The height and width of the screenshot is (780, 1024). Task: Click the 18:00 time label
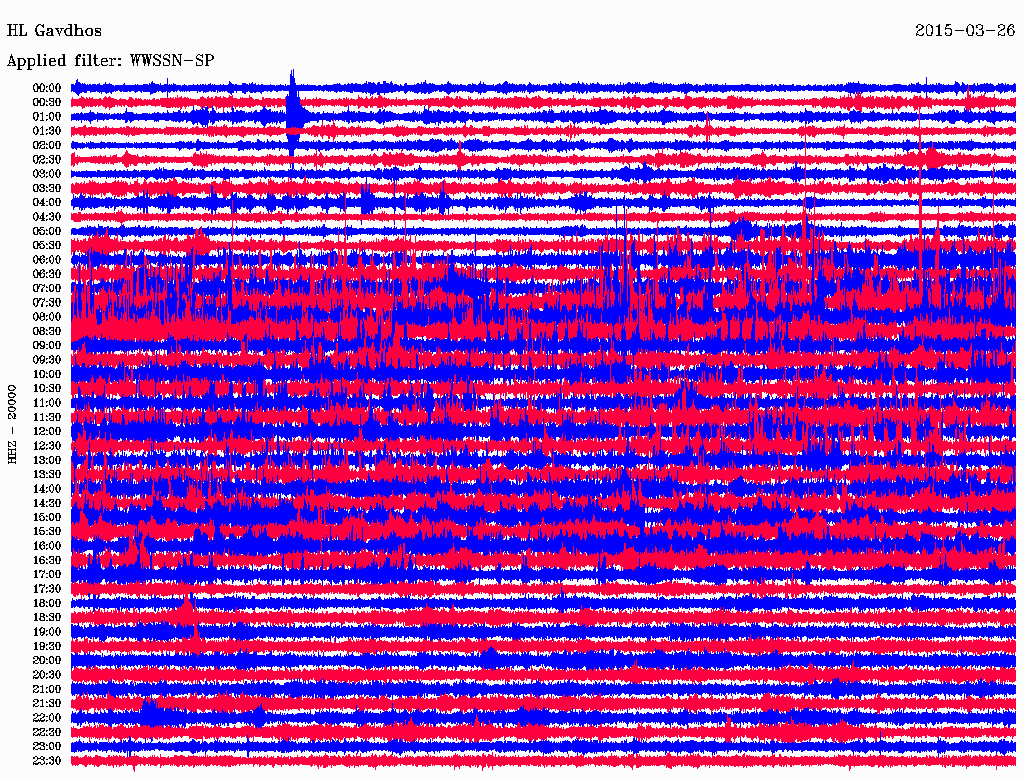[47, 603]
